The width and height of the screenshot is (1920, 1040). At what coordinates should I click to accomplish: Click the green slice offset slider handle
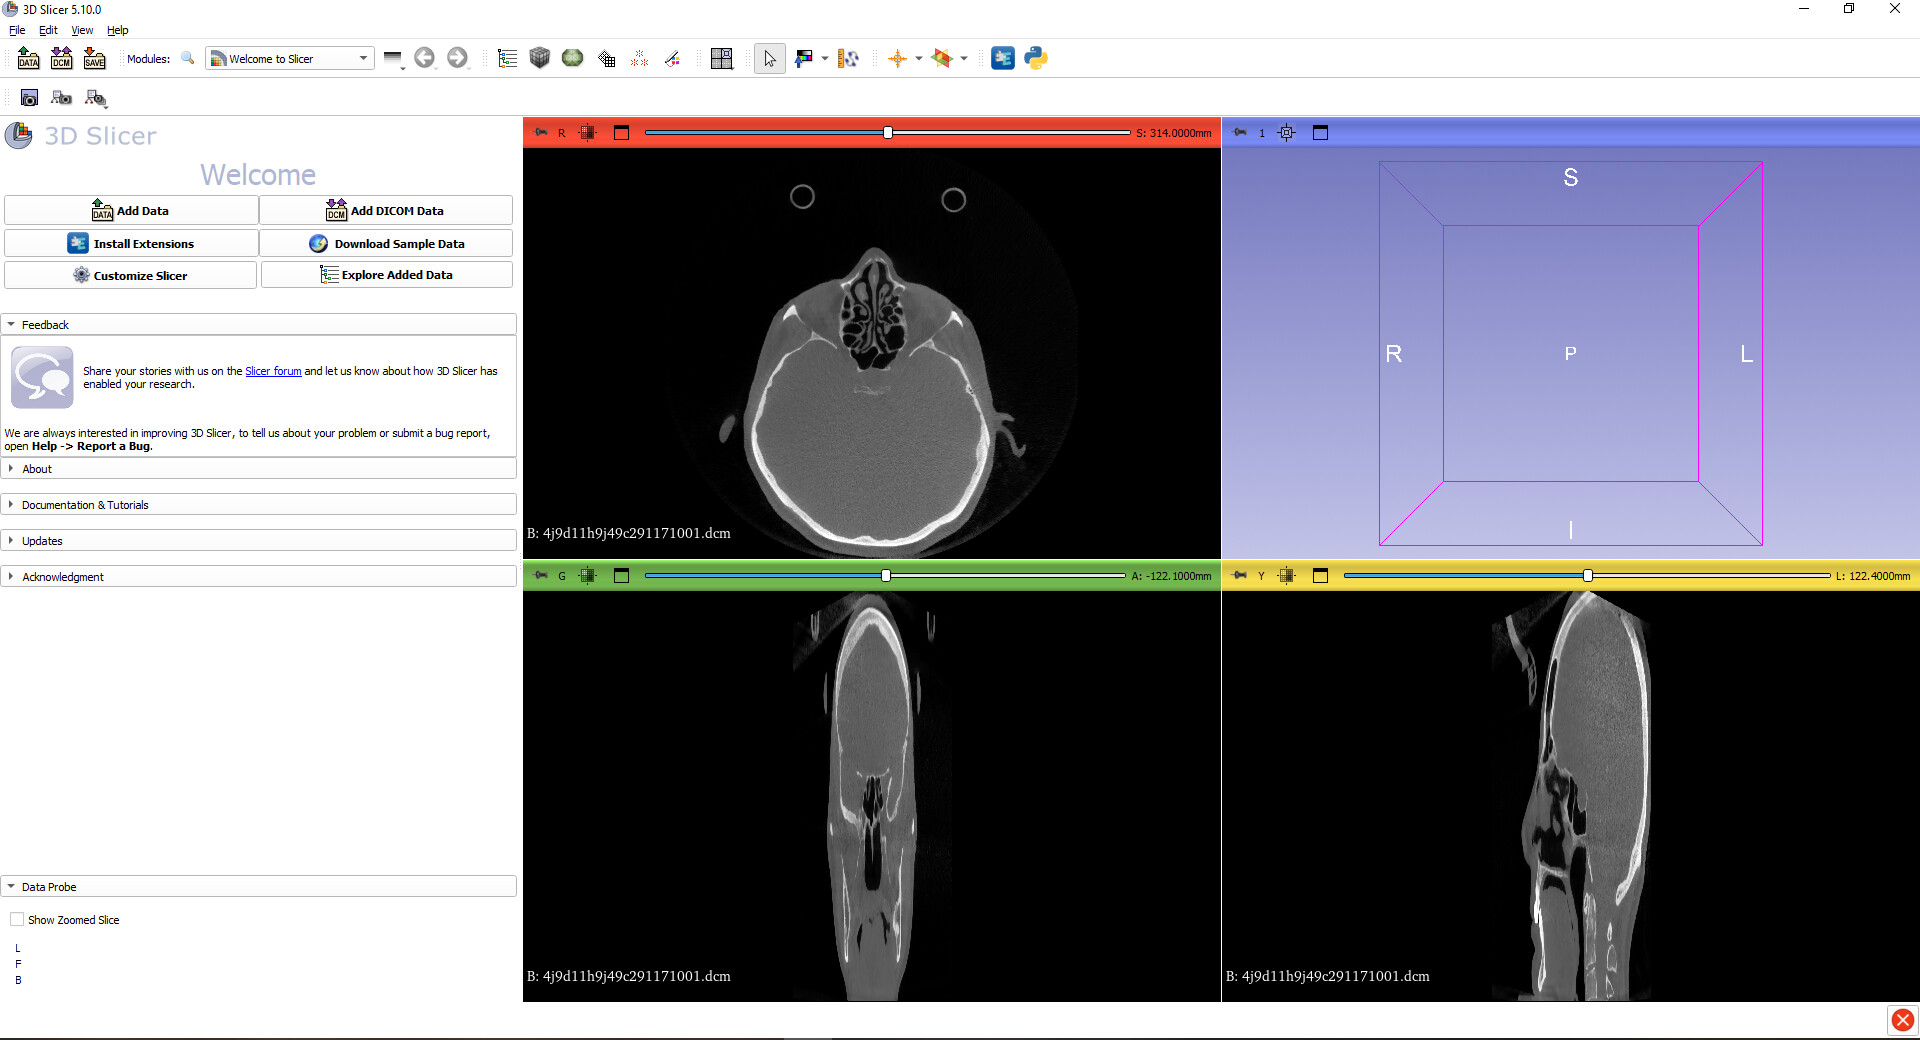(x=886, y=575)
